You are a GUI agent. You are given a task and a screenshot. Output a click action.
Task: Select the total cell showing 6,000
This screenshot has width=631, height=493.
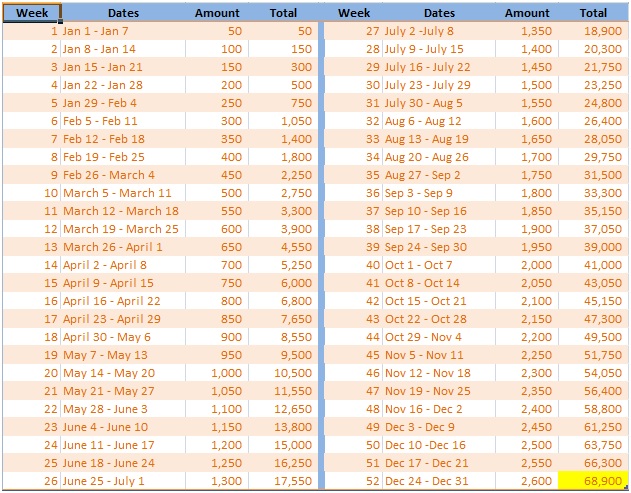[283, 283]
